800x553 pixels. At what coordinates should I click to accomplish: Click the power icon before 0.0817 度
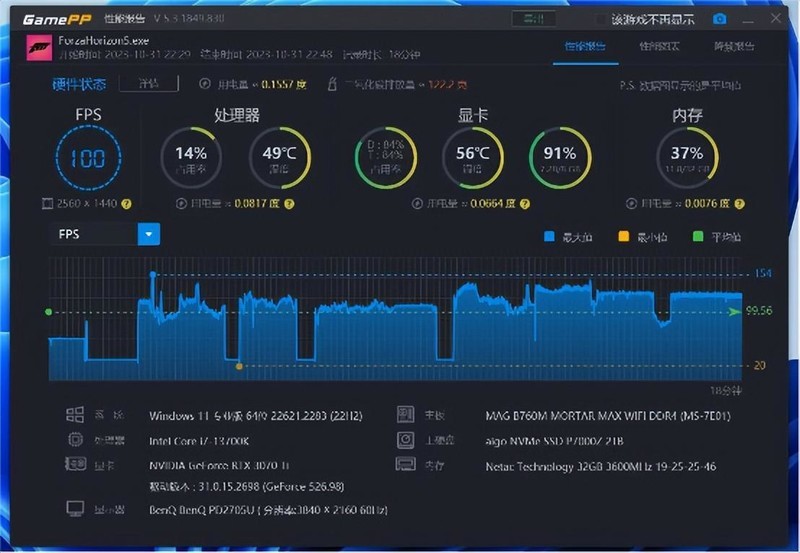click(x=181, y=204)
